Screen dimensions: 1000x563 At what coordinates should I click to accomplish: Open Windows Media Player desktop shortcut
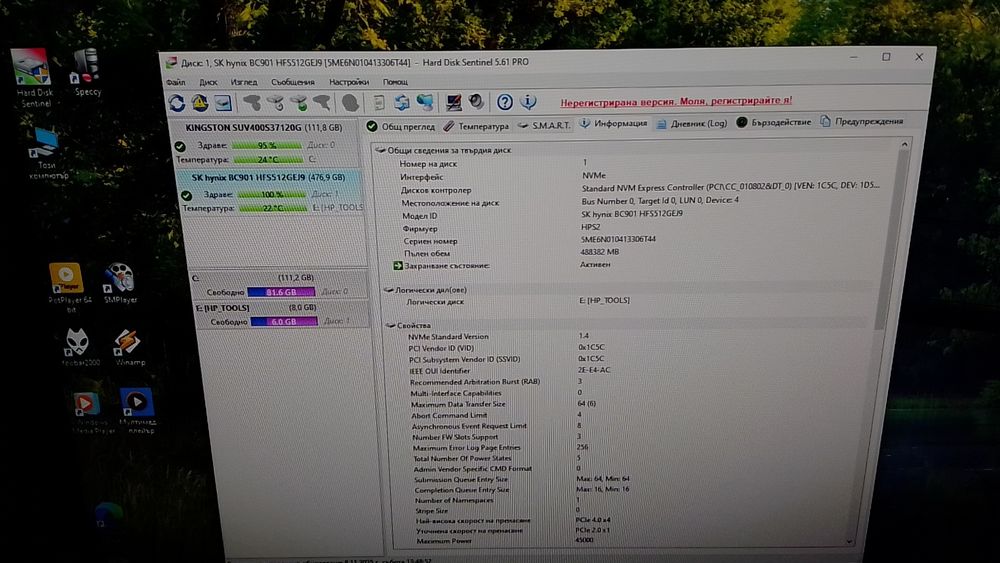click(x=90, y=411)
